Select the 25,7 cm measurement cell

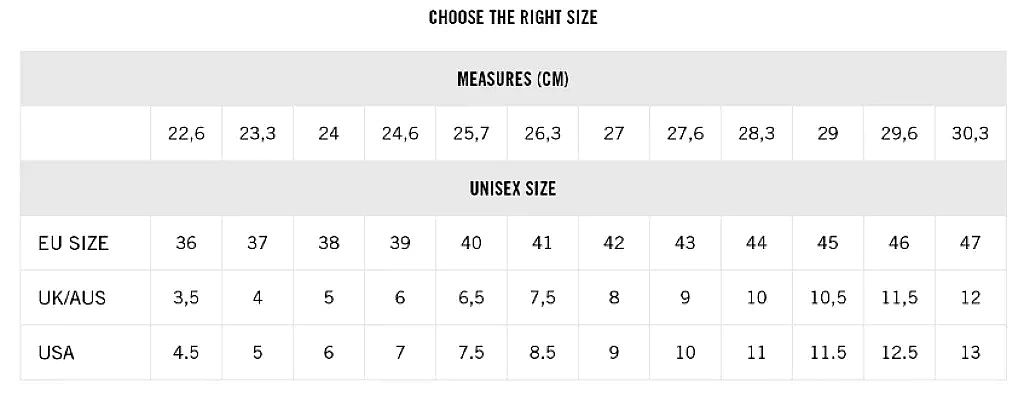pyautogui.click(x=472, y=134)
